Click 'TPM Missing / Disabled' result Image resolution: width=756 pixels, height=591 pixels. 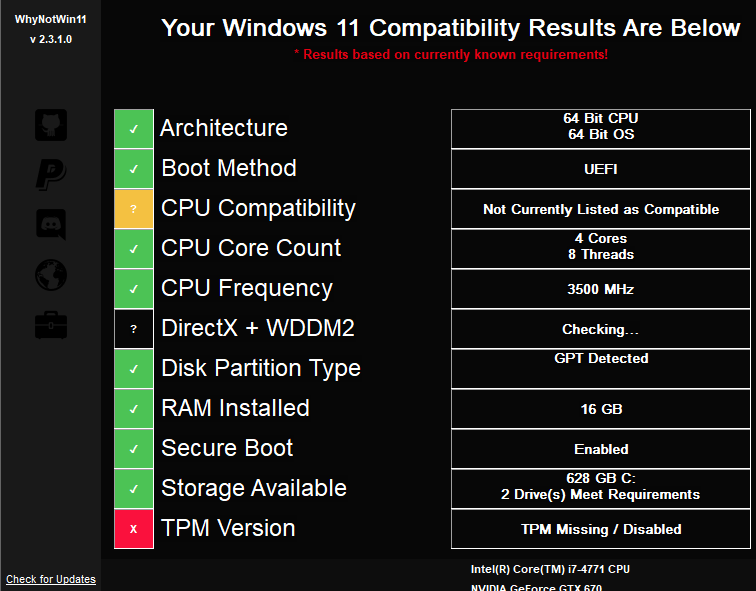click(601, 529)
